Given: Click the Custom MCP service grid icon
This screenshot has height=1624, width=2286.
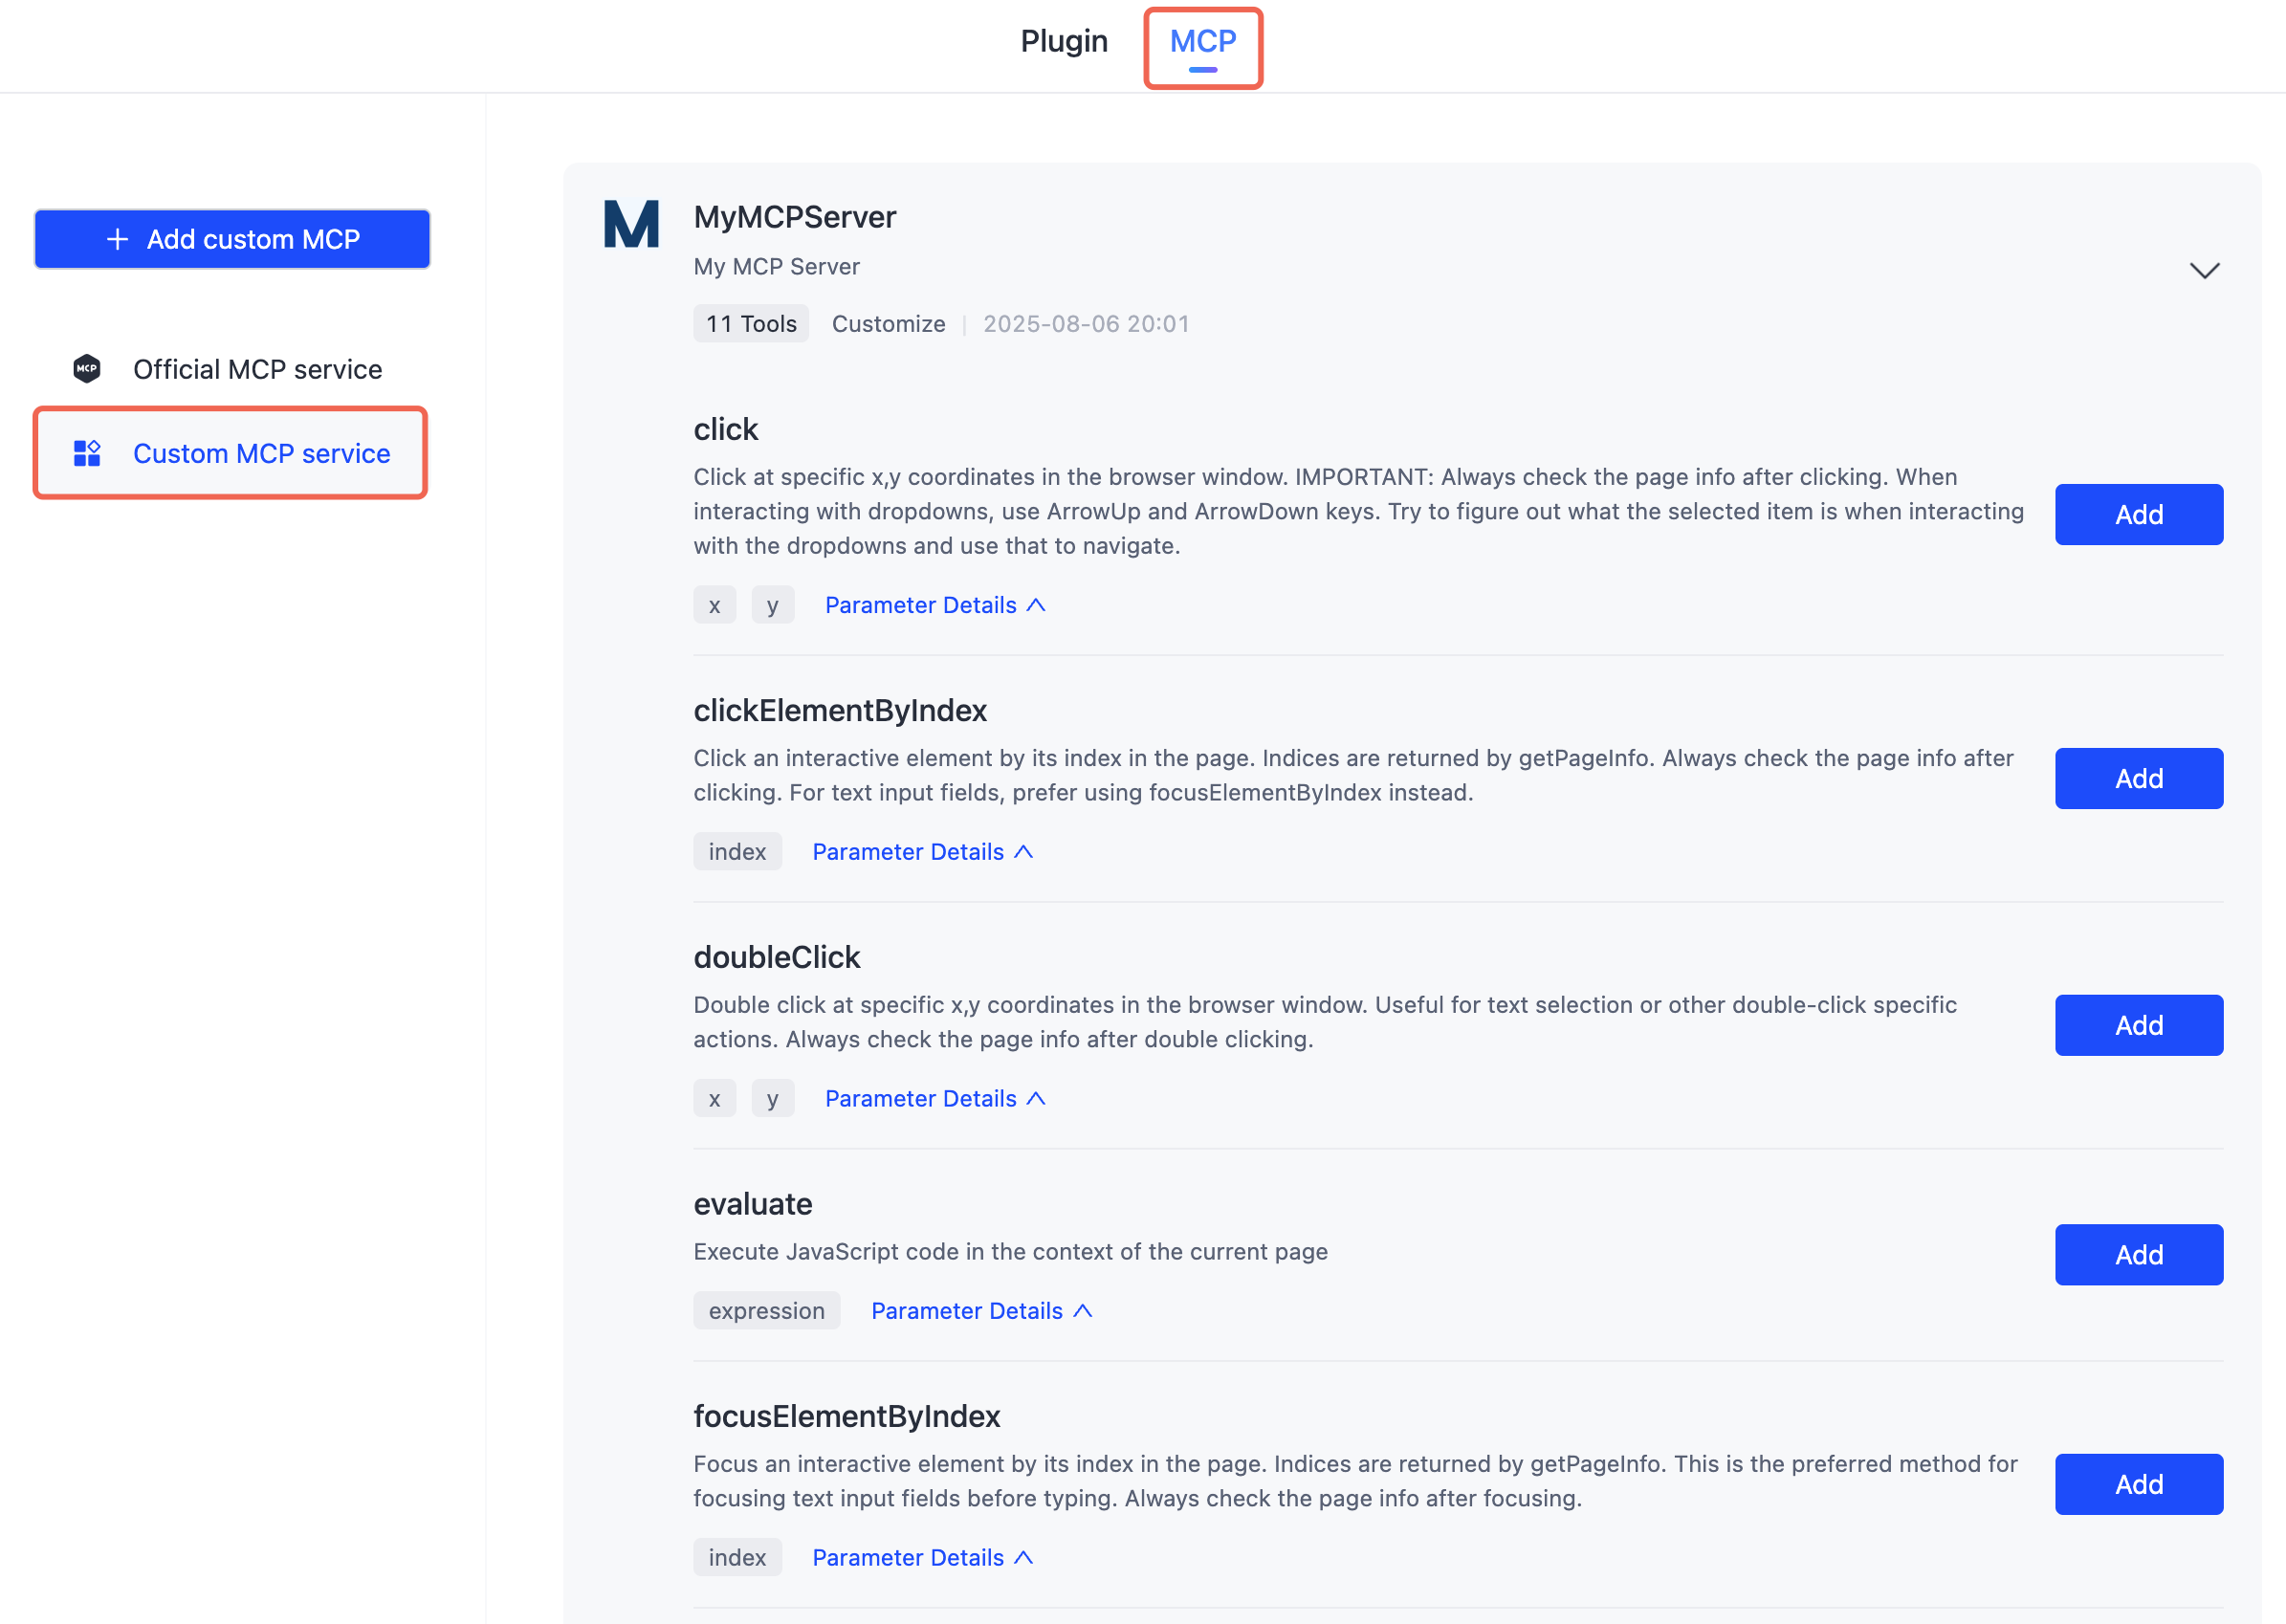Looking at the screenshot, I should click(x=87, y=453).
